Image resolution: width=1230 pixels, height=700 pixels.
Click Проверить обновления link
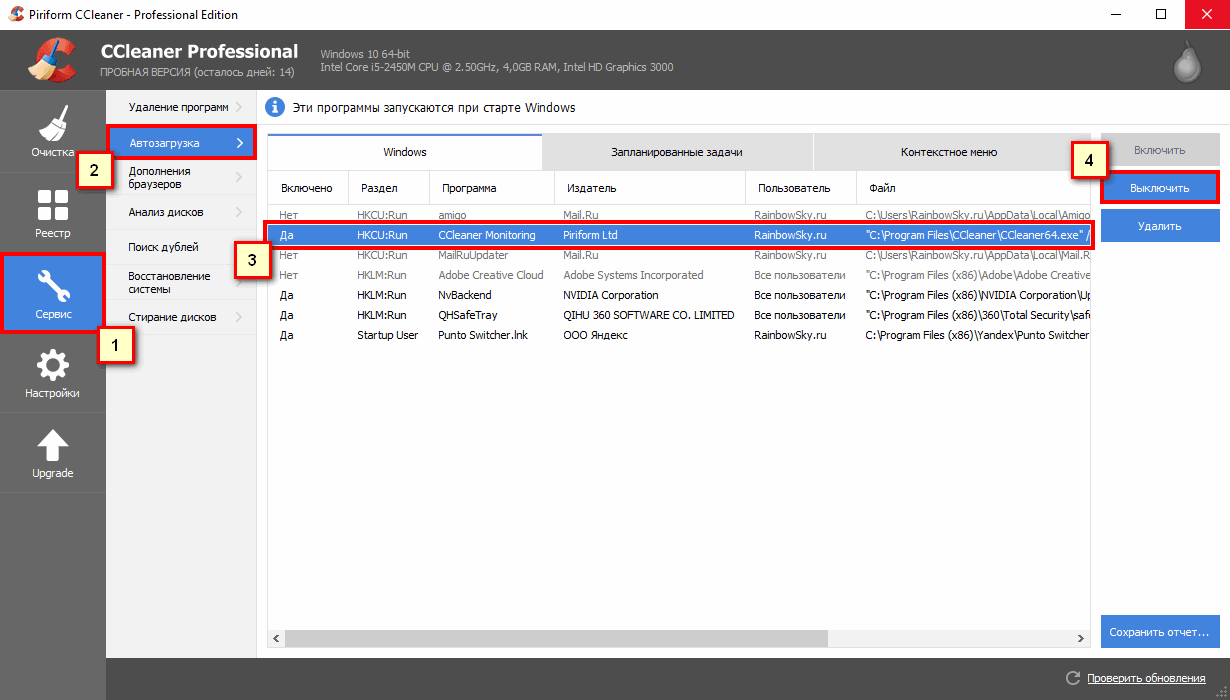tap(1146, 678)
